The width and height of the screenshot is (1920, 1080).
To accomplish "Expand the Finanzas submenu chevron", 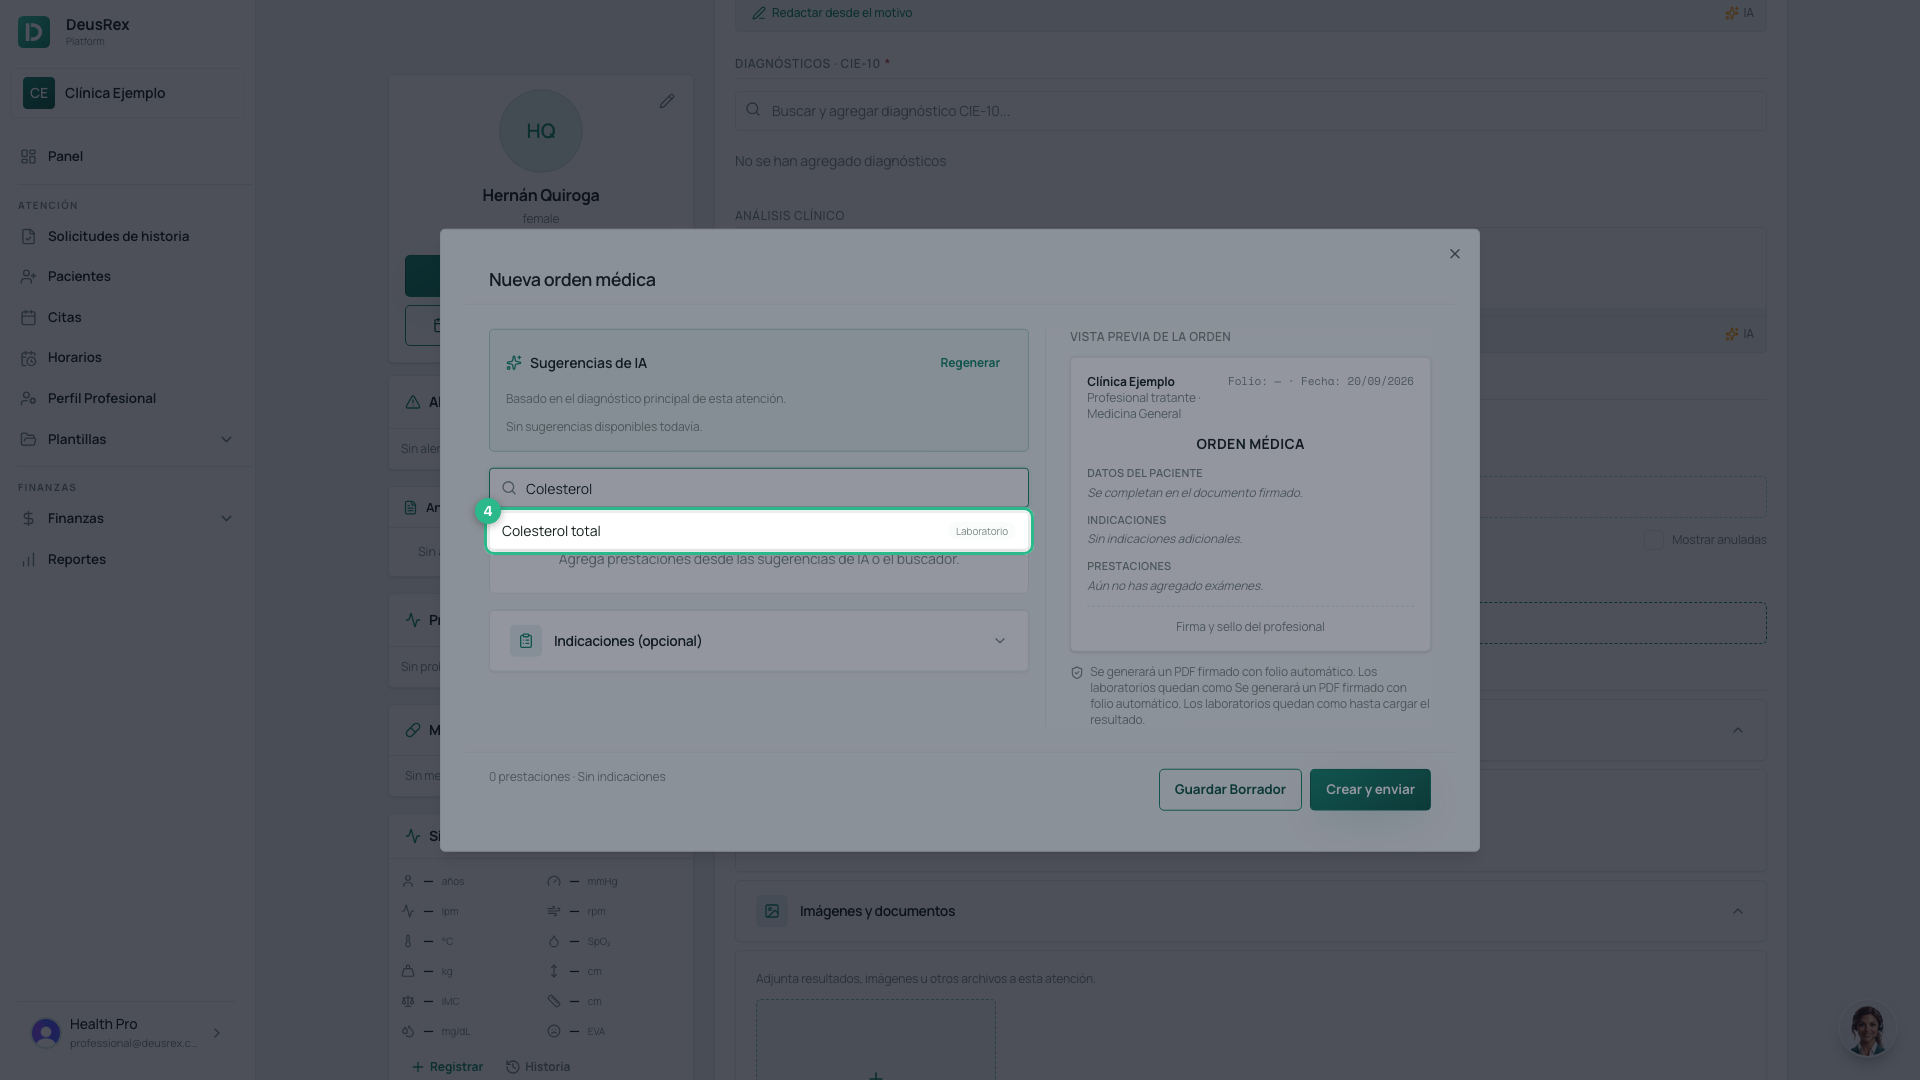I will [x=226, y=518].
